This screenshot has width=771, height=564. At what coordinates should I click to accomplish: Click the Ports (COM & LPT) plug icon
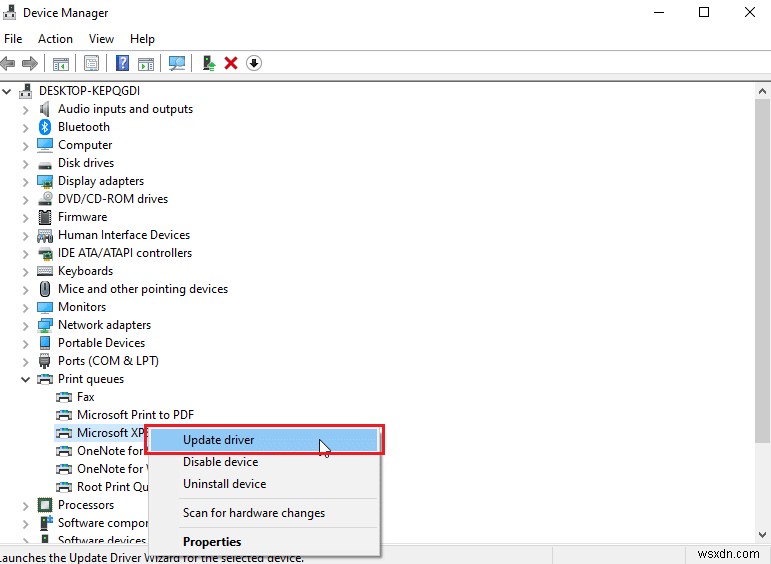[x=45, y=361]
